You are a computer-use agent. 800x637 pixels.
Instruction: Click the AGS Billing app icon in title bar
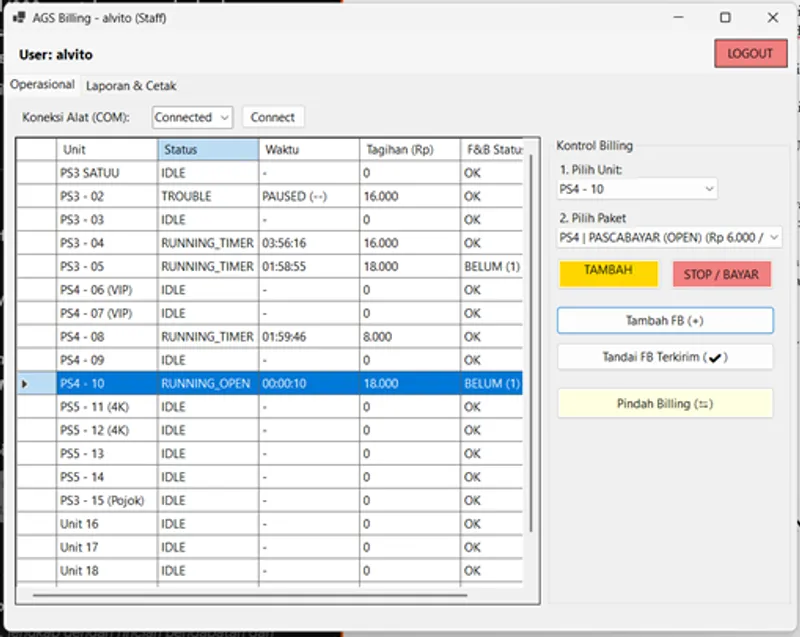point(20,17)
